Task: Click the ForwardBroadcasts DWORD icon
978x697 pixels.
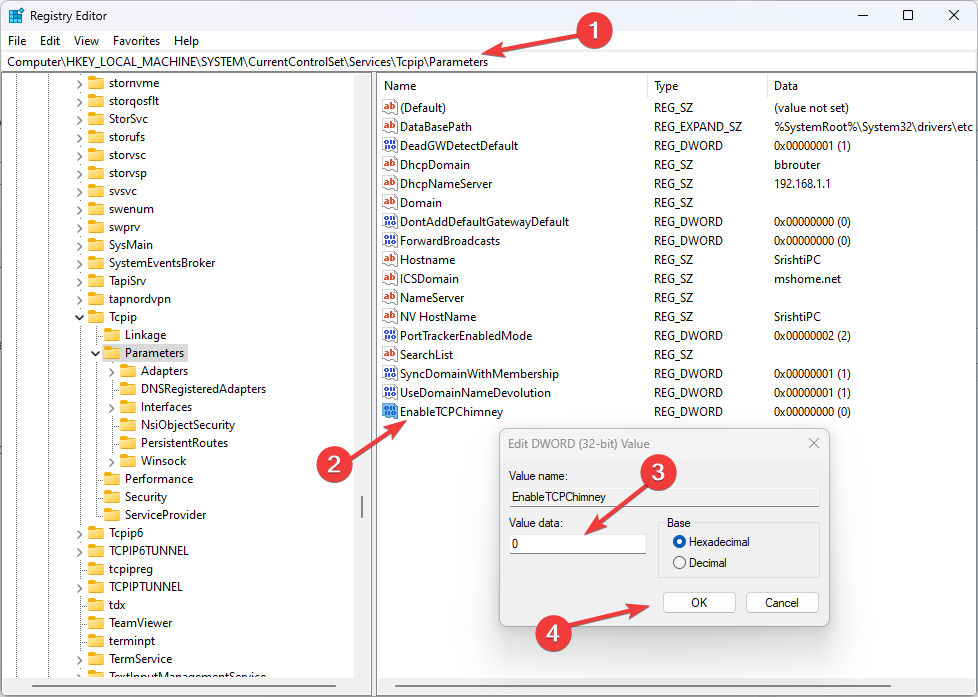Action: 390,240
